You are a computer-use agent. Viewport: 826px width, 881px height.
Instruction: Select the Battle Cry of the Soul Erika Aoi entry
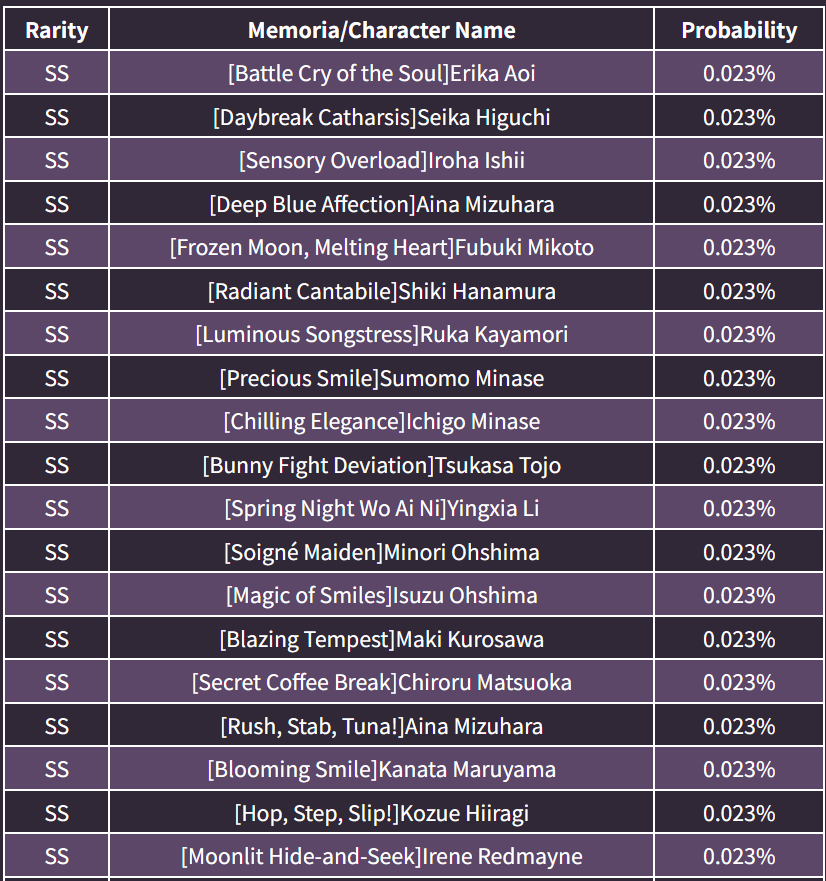(381, 73)
